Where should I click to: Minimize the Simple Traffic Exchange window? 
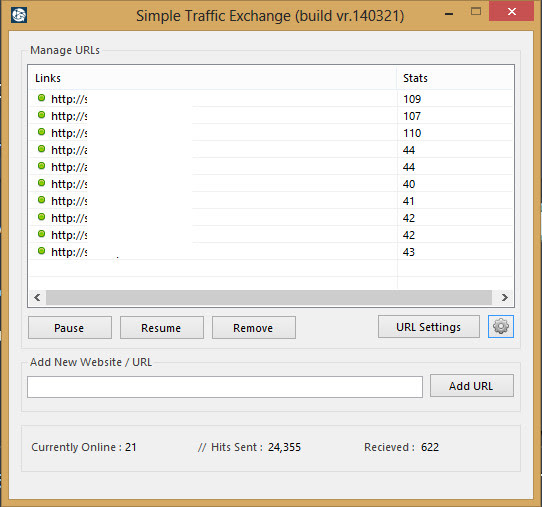(x=449, y=14)
